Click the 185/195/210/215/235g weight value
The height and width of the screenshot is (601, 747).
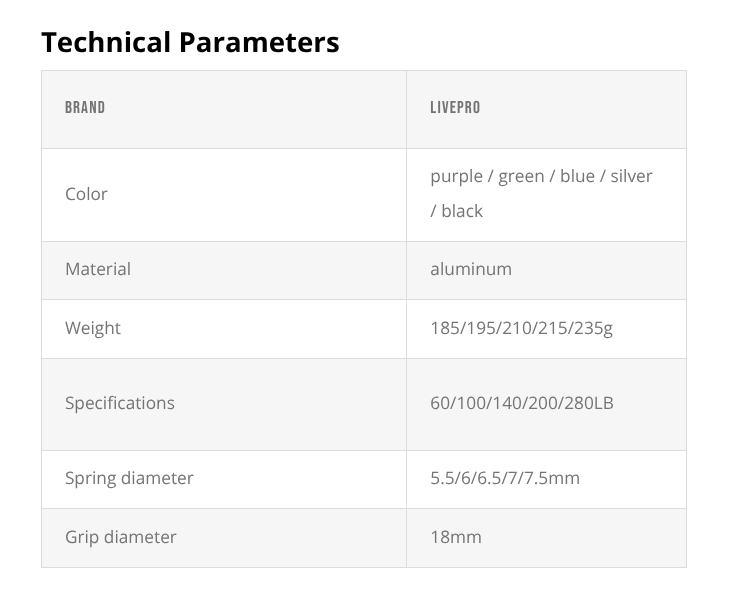point(521,328)
